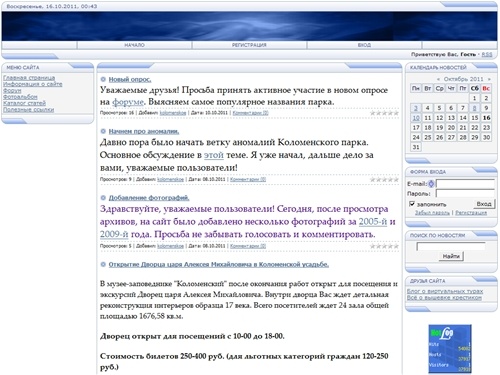Click the bullet icon beside Начнем про аномалии
The height and width of the screenshot is (375, 500).
click(x=103, y=131)
